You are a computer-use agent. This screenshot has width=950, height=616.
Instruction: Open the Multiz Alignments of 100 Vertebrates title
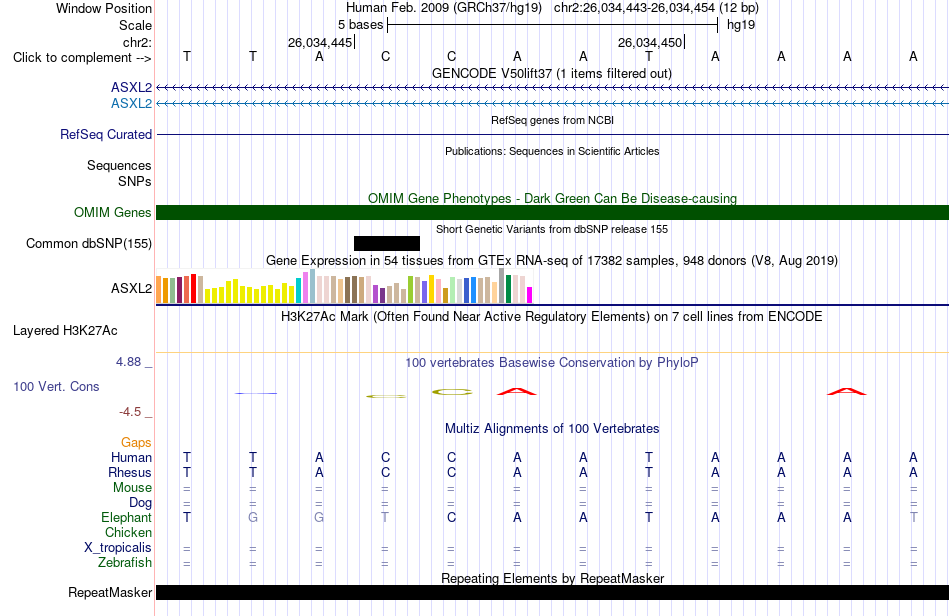[552, 428]
